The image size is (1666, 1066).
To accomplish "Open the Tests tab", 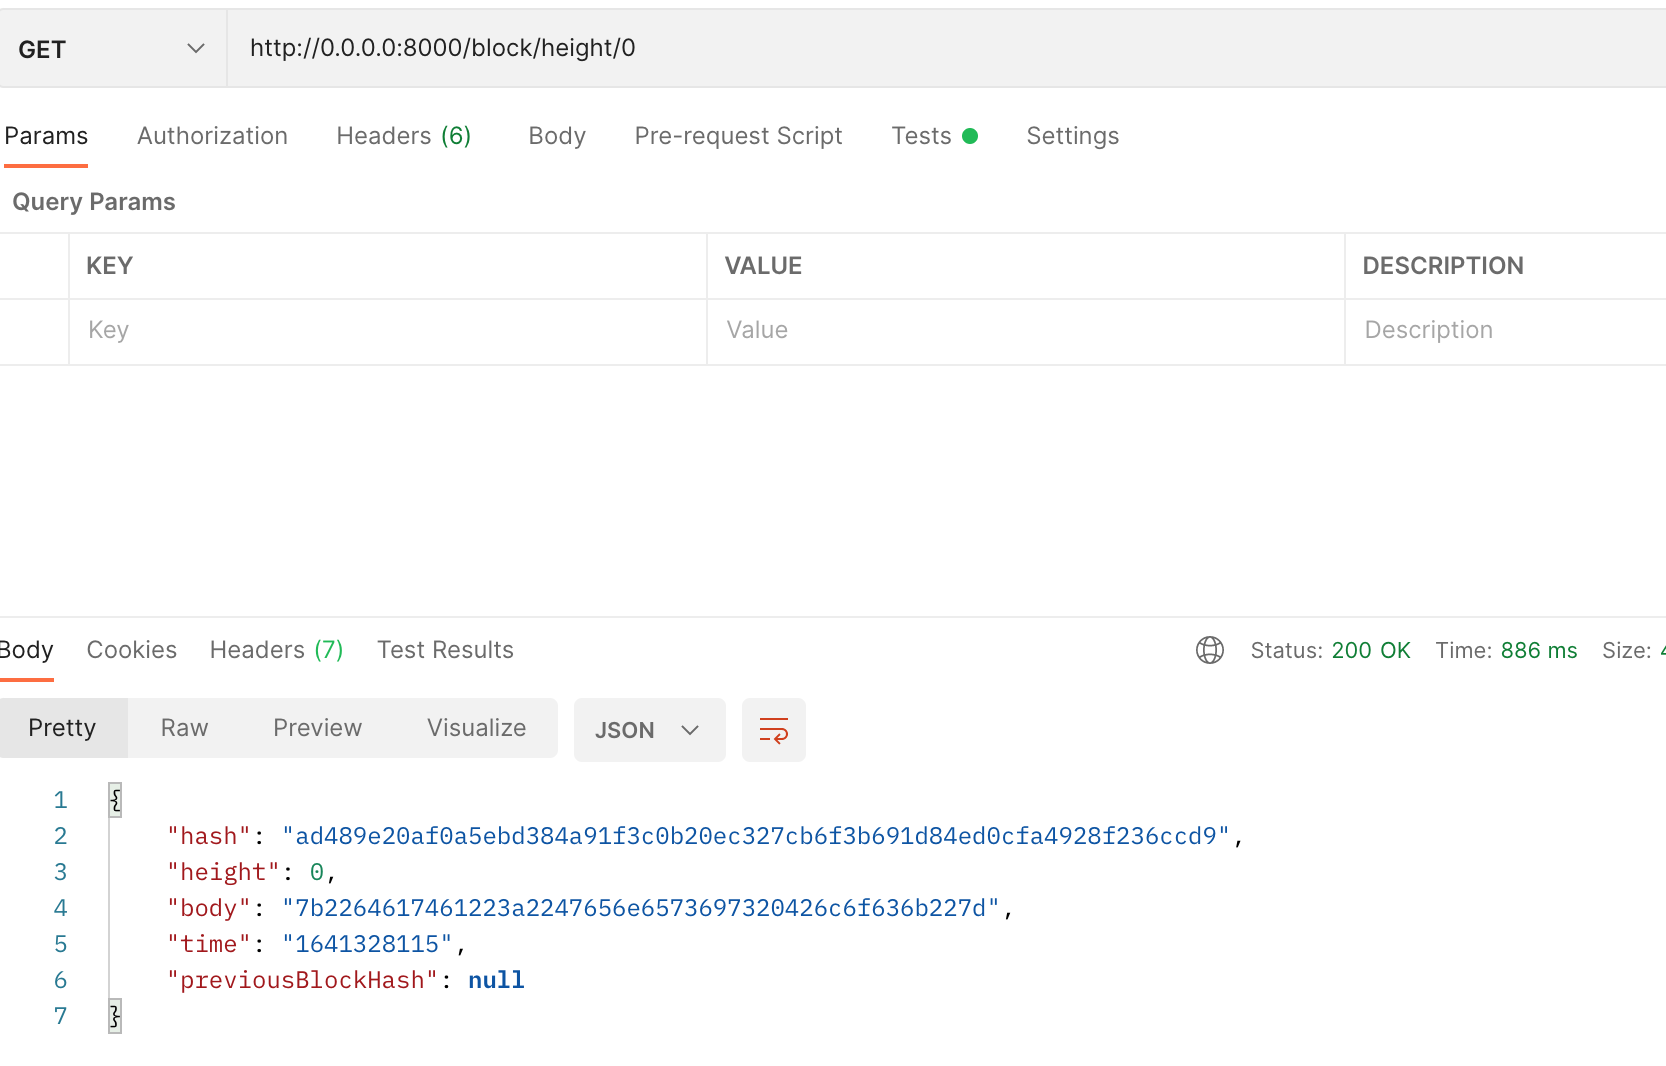I will tap(934, 136).
